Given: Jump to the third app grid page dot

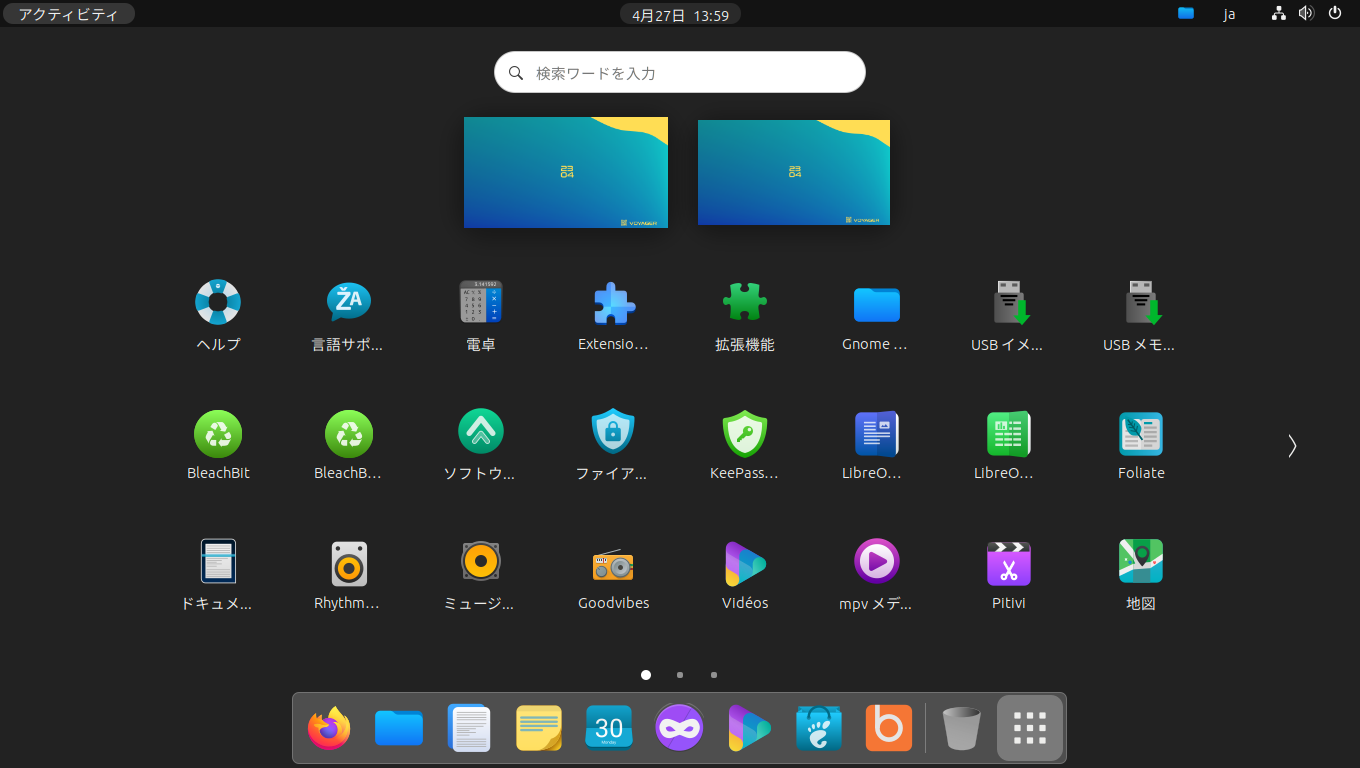Looking at the screenshot, I should tap(714, 675).
